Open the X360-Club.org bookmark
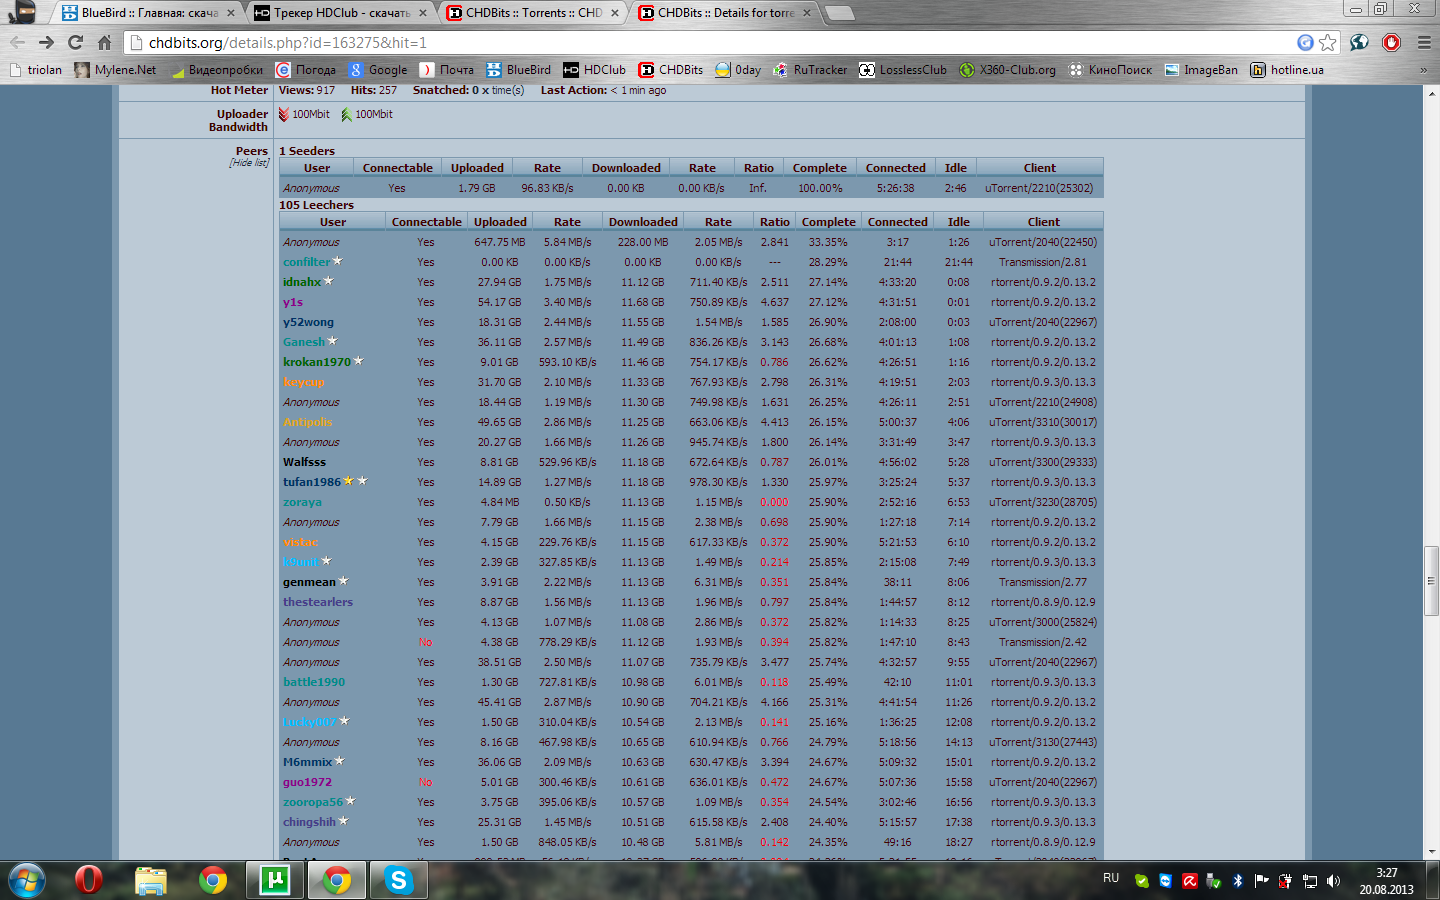Screen dimensions: 1440x900 (1007, 70)
